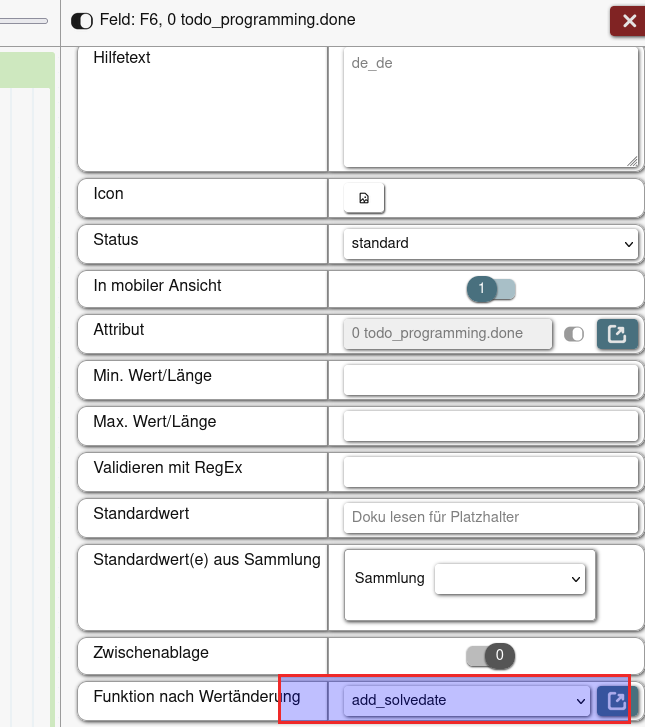Open linked attribute todo_programming.done in new view
Screen dimensions: 645x727
(617, 334)
